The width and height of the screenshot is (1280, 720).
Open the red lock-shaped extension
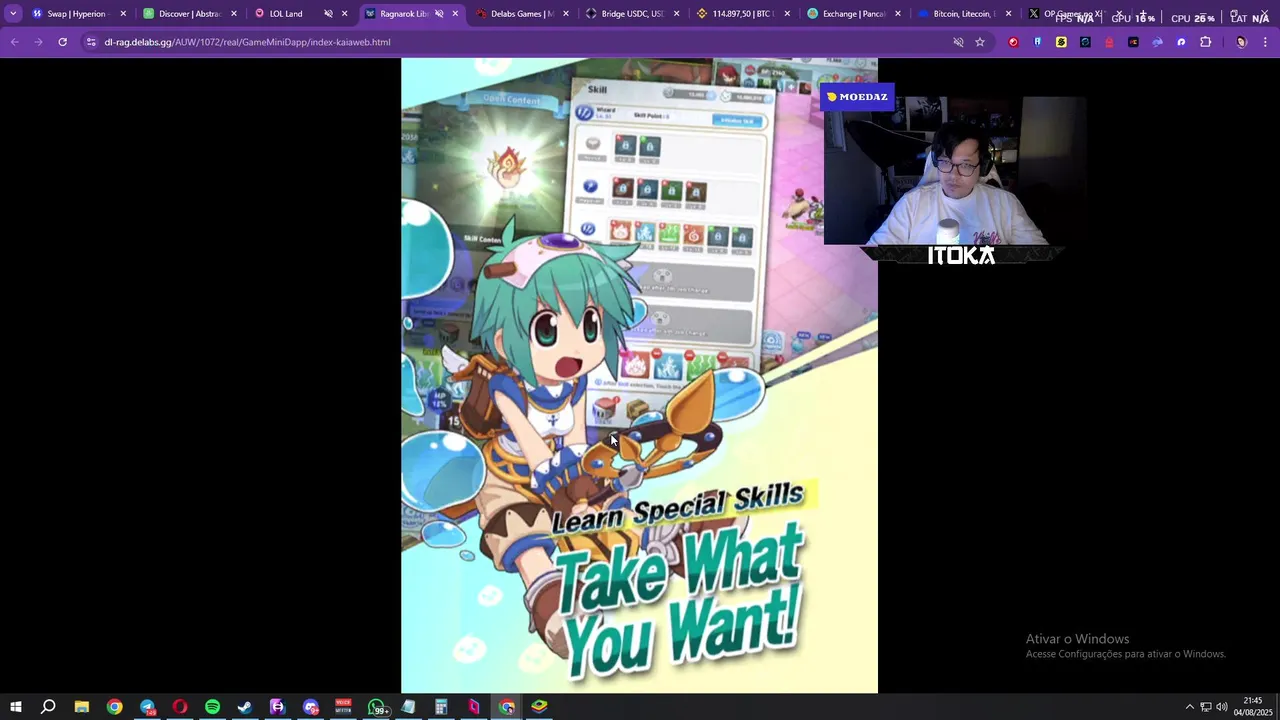(x=1109, y=42)
